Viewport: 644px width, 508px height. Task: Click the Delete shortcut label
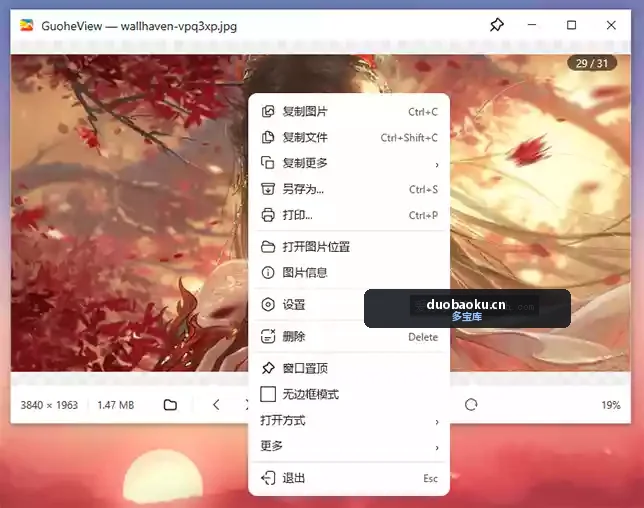(423, 337)
